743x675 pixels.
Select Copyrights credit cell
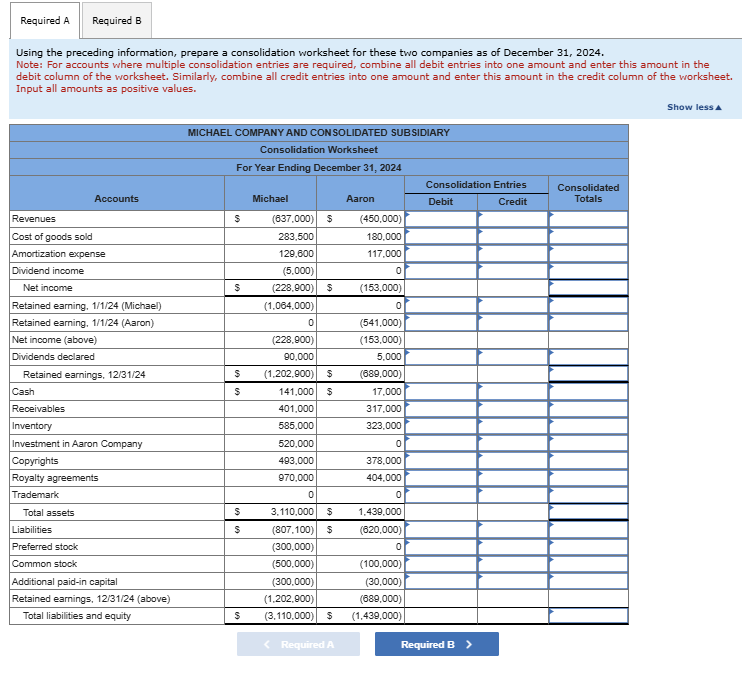tap(513, 460)
